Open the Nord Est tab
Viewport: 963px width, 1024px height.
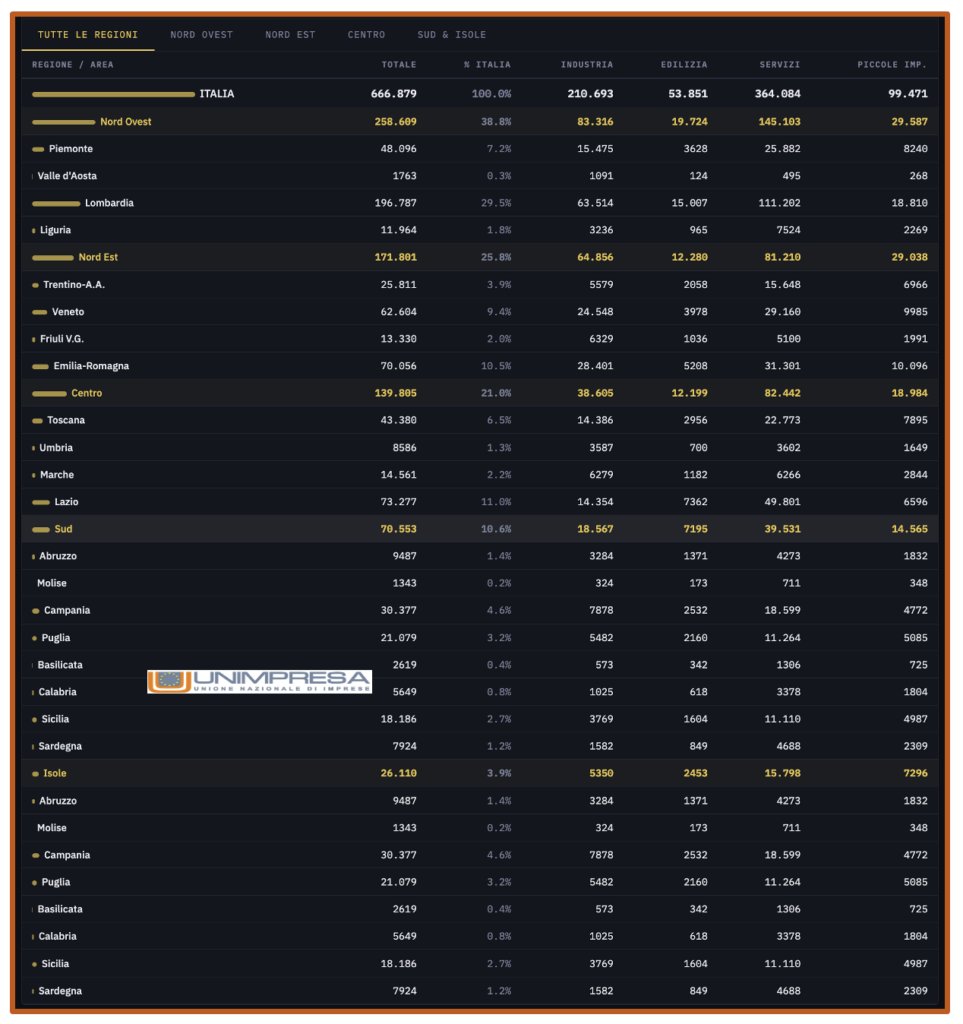click(290, 35)
